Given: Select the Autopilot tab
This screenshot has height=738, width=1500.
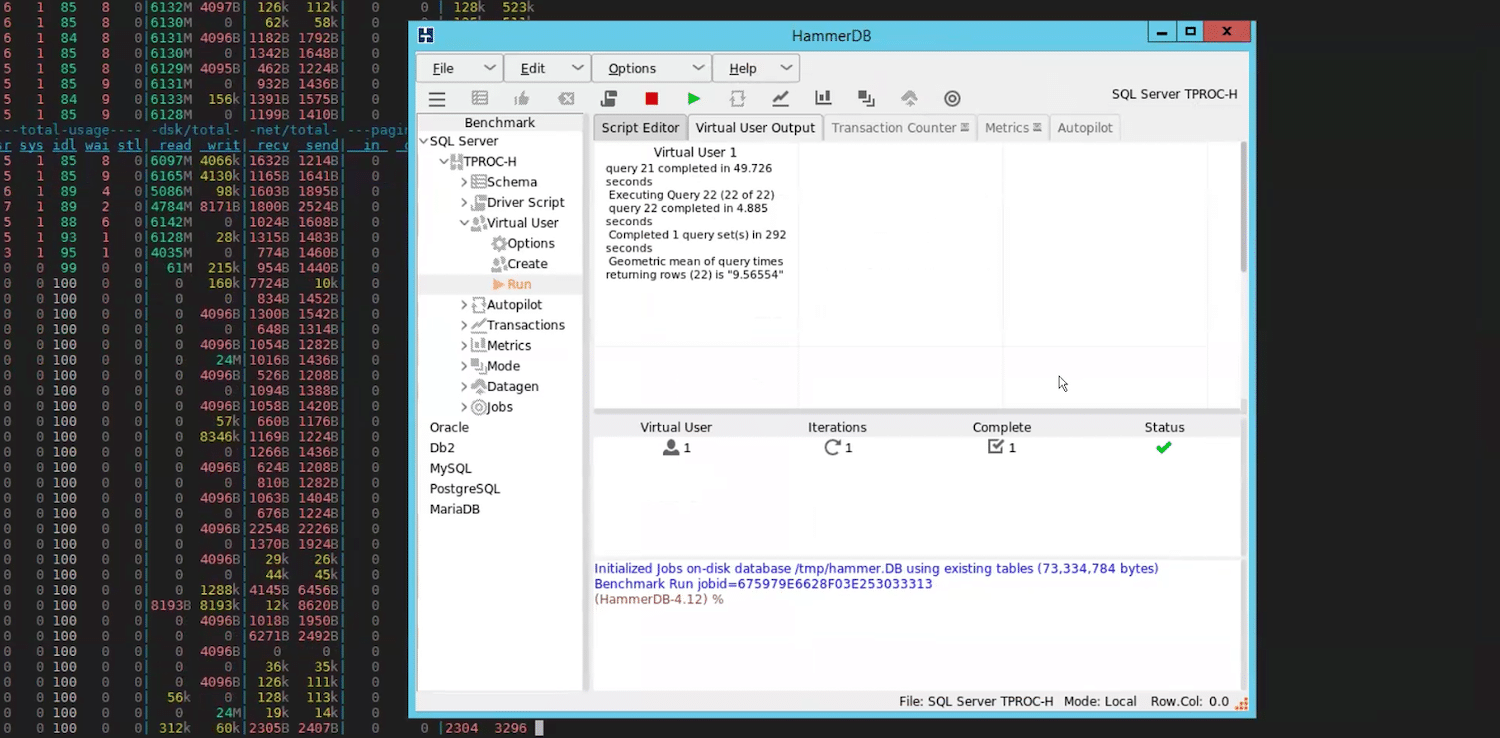Looking at the screenshot, I should (1085, 128).
